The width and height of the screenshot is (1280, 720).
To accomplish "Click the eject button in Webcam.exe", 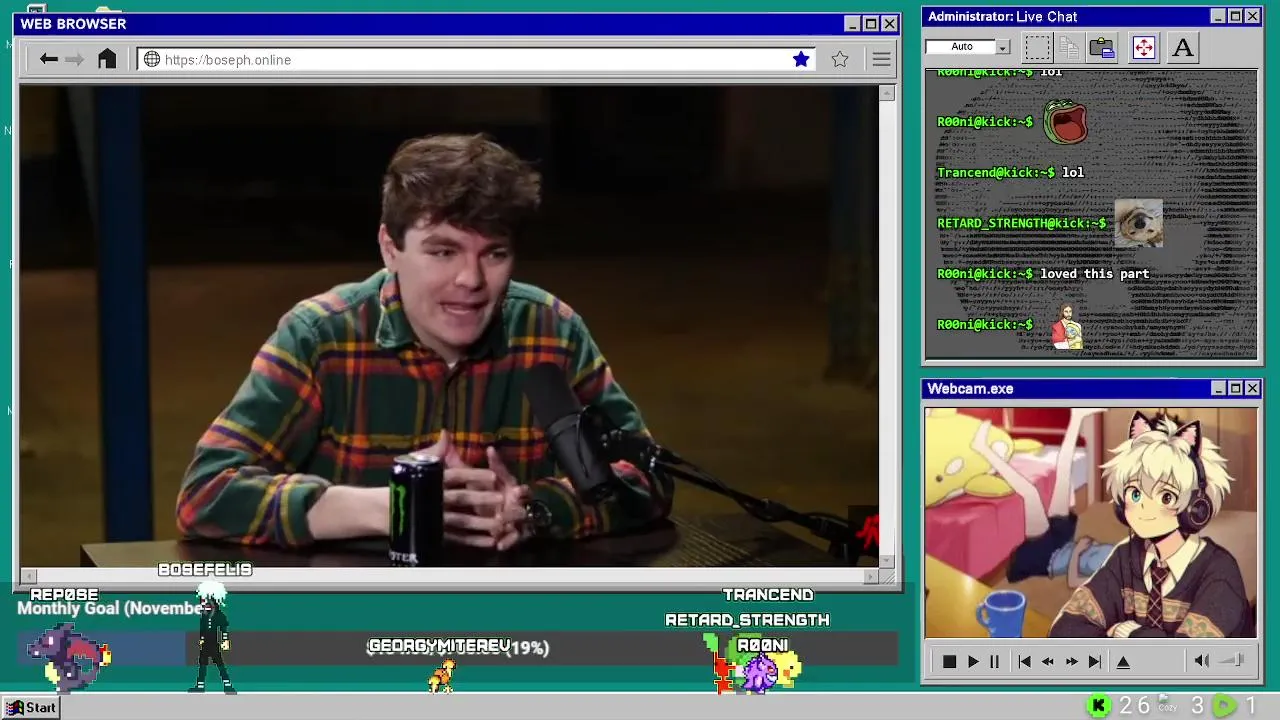I will click(x=1123, y=661).
